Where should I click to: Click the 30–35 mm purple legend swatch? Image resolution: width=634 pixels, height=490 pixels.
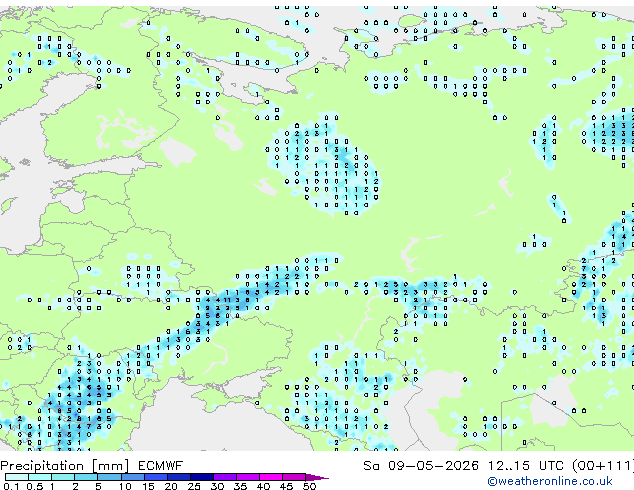click(225, 477)
